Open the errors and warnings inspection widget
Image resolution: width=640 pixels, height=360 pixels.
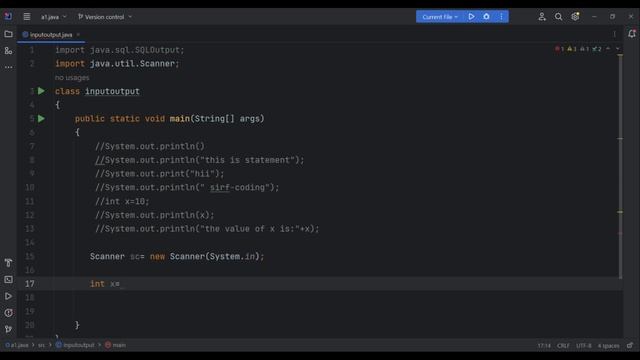578,49
